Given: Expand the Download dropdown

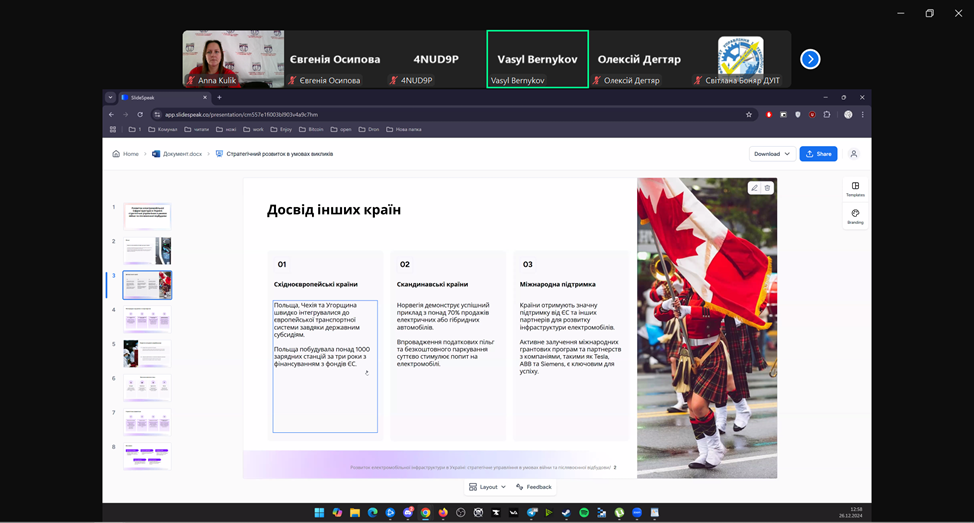Looking at the screenshot, I should (772, 154).
